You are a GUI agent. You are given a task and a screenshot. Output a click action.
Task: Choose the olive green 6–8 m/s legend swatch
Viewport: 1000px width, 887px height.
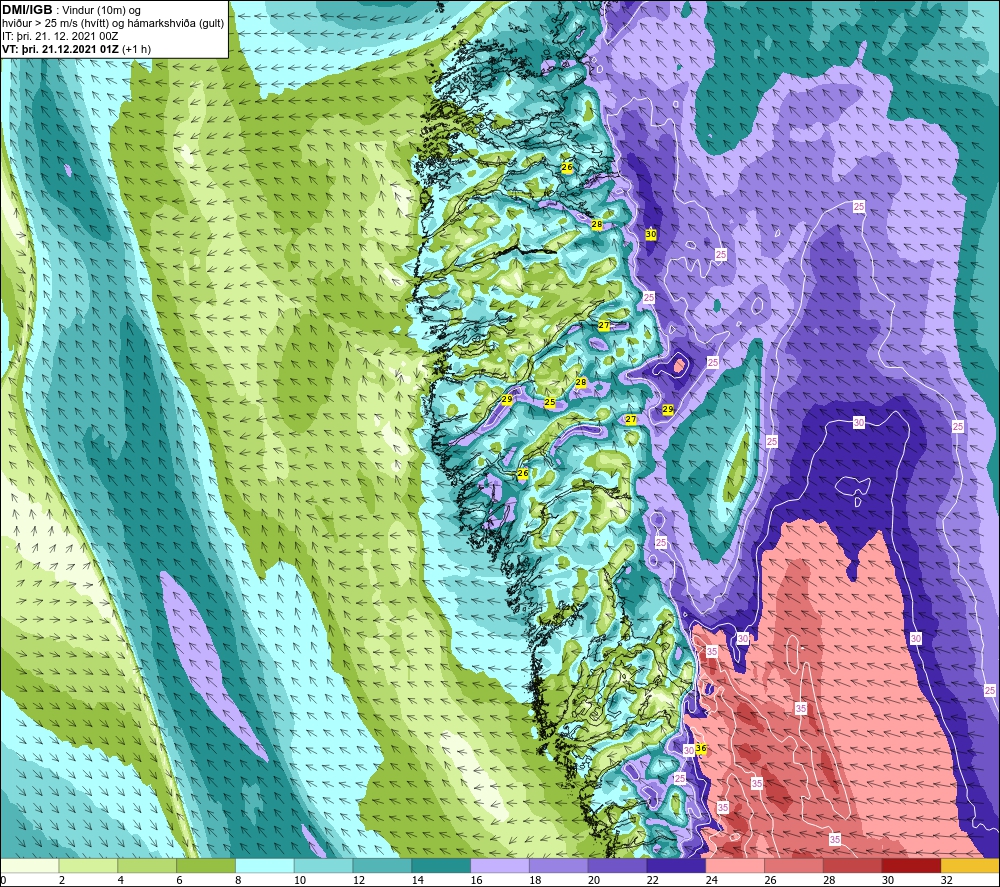[x=206, y=866]
